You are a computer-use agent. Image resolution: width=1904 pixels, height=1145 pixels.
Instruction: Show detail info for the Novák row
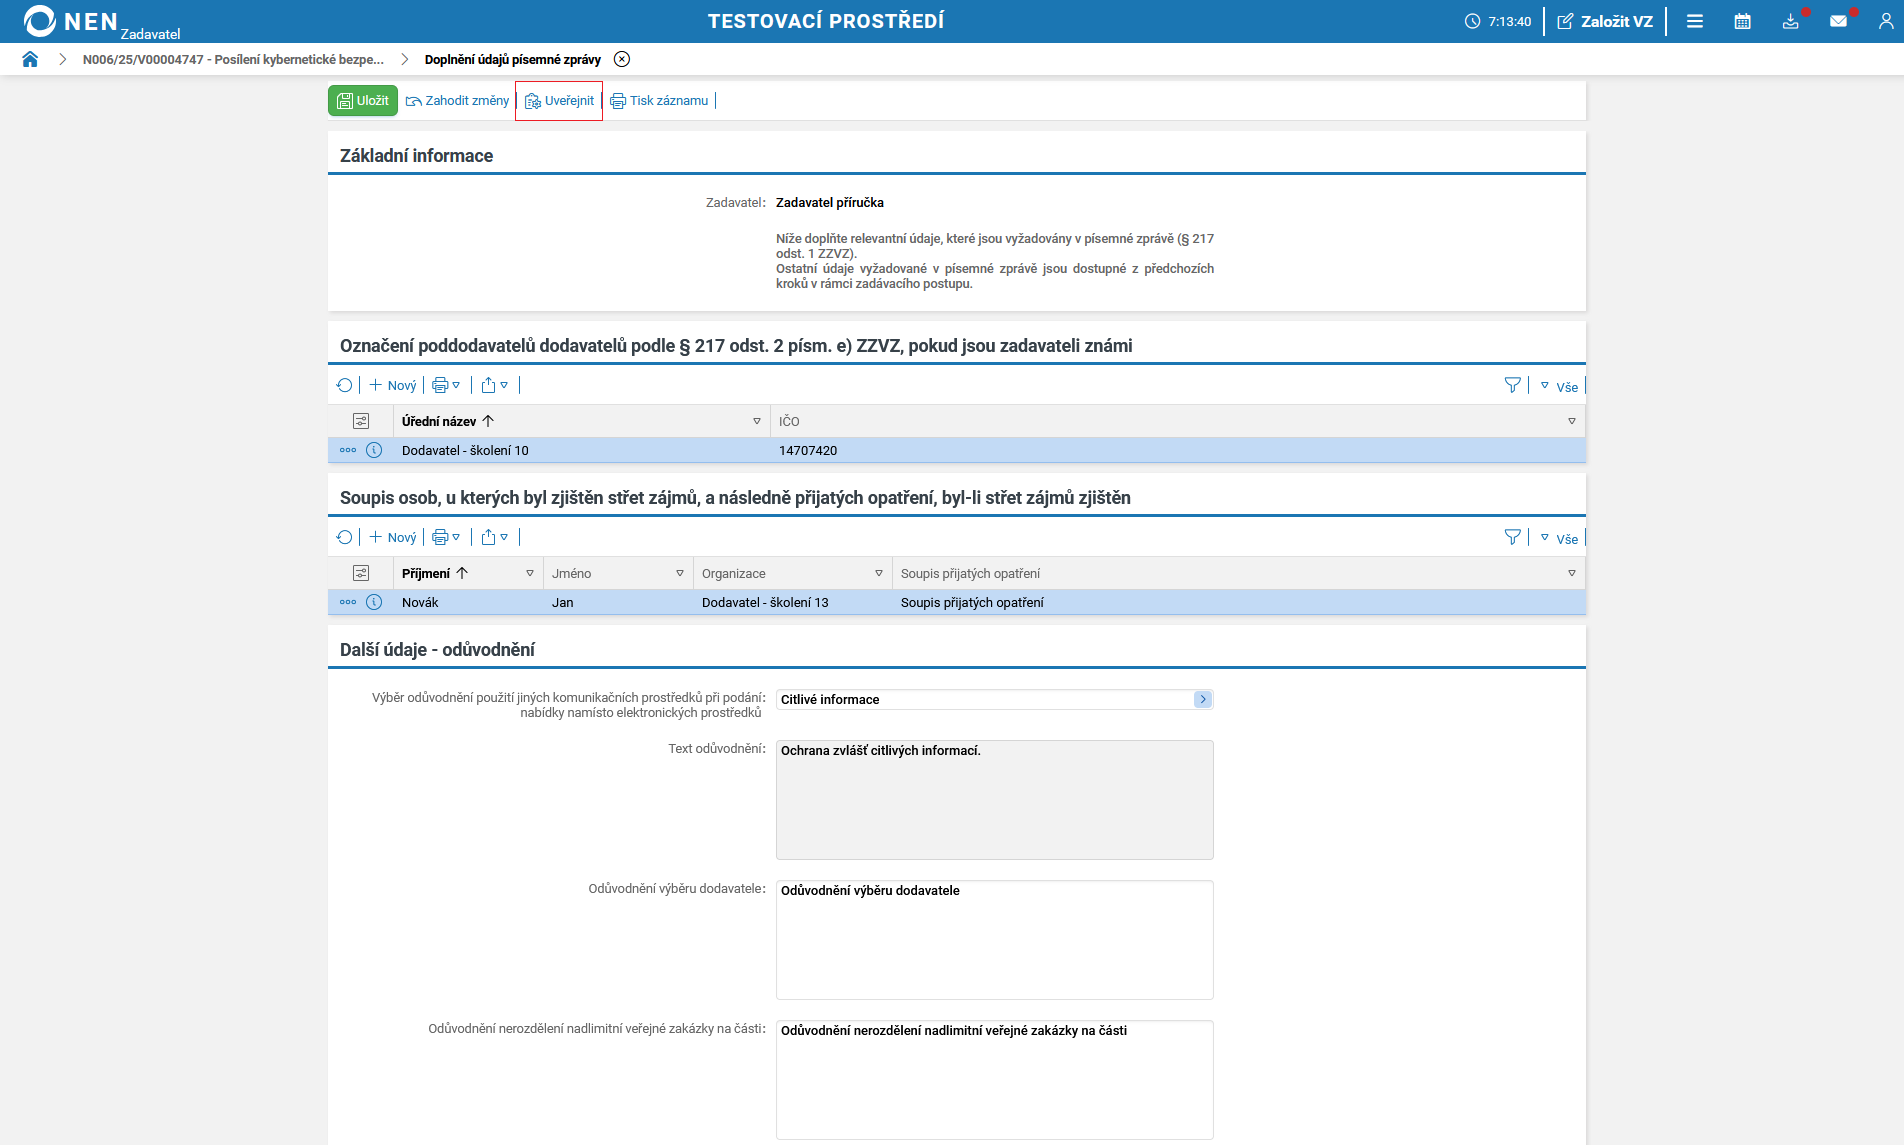pyautogui.click(x=374, y=602)
